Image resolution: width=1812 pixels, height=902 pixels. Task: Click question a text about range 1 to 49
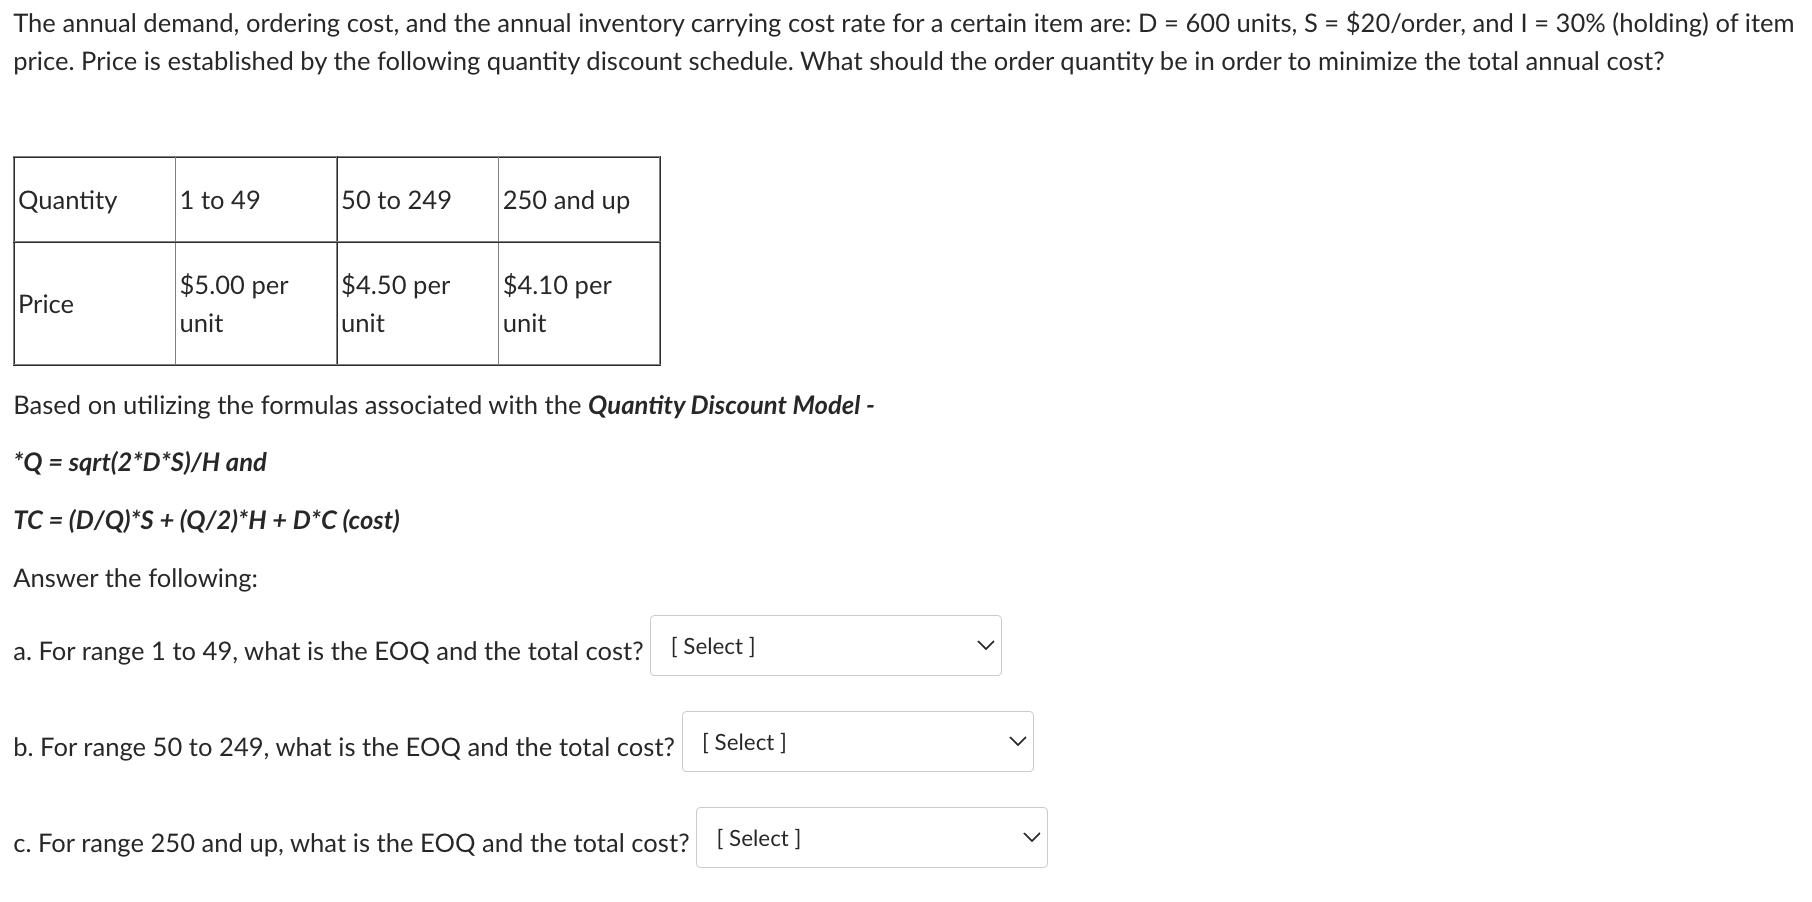point(327,651)
